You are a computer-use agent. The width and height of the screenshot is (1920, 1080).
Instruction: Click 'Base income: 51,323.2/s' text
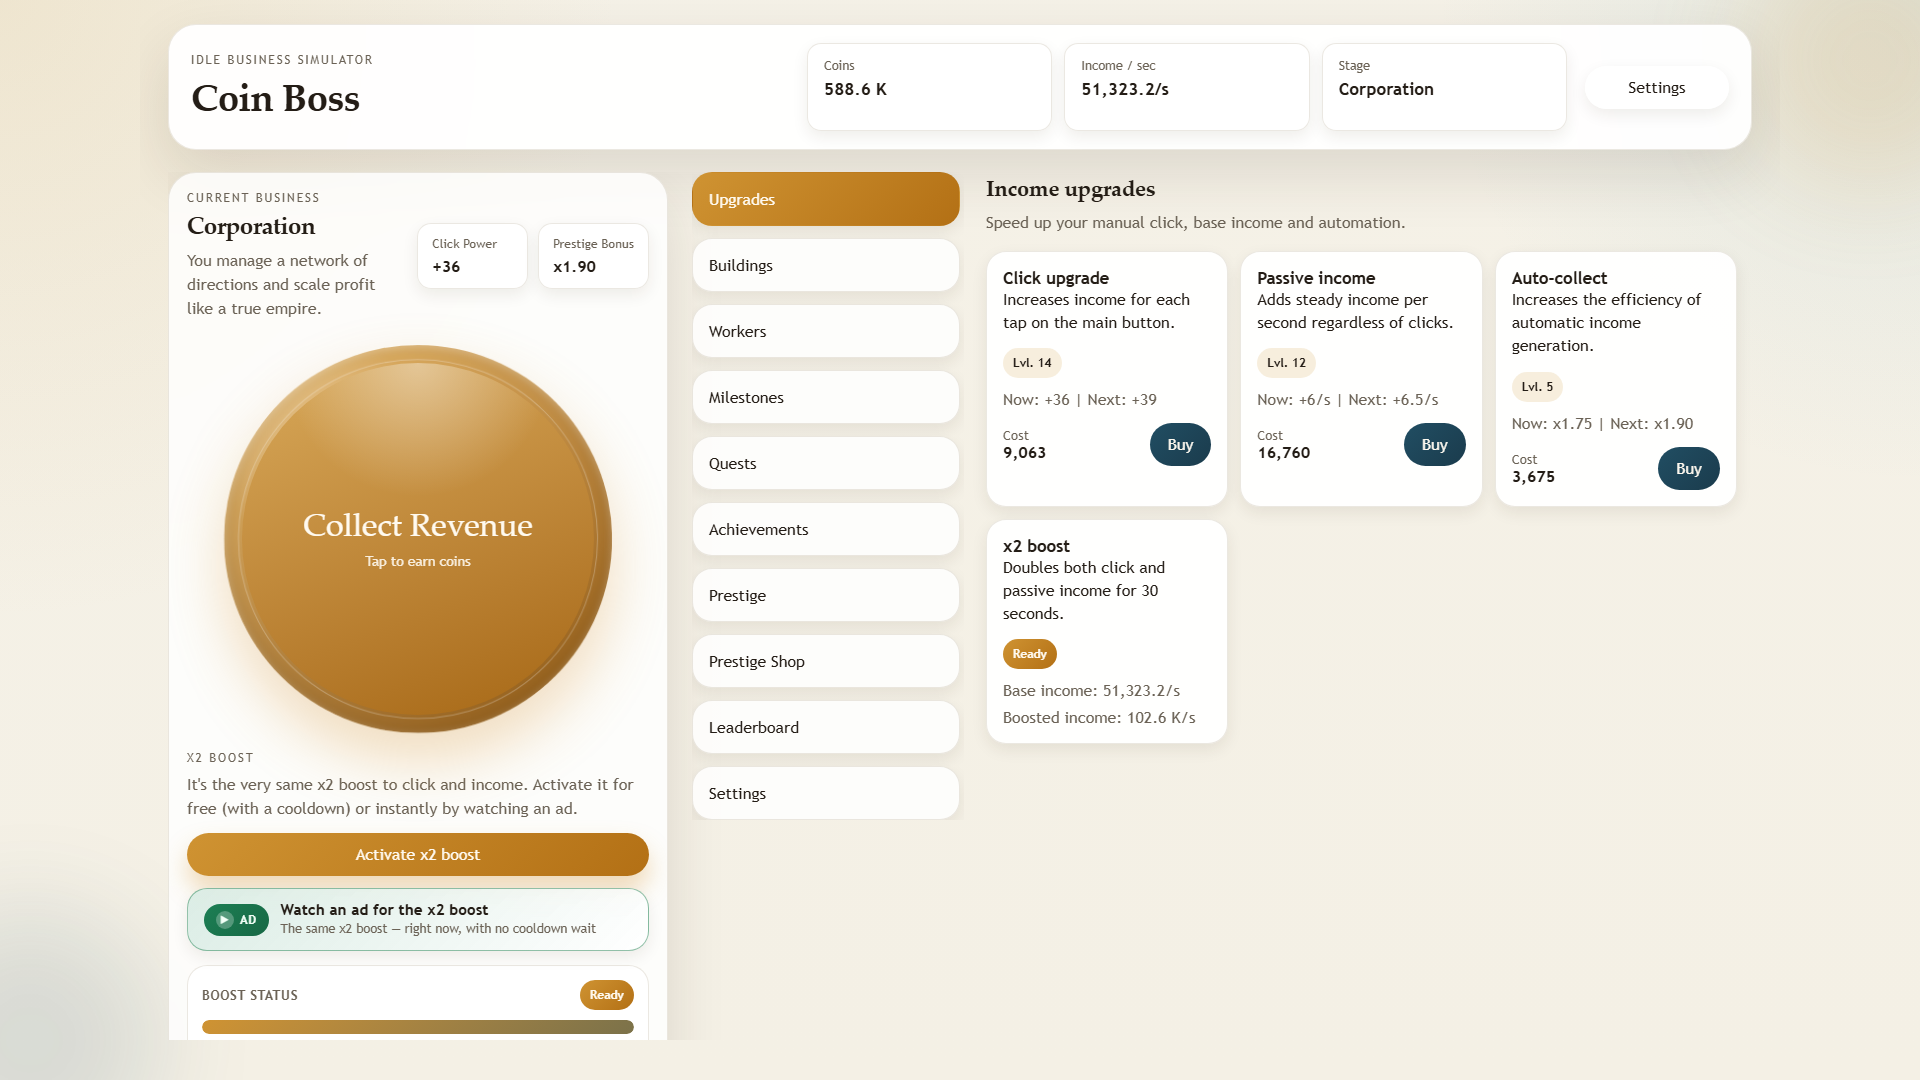(1091, 691)
